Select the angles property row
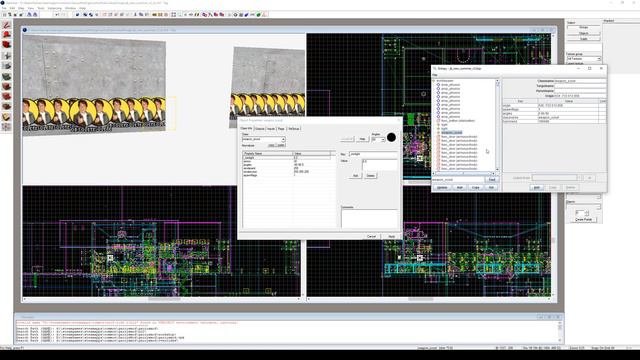Viewport: 640px width, 360px height. click(287, 164)
